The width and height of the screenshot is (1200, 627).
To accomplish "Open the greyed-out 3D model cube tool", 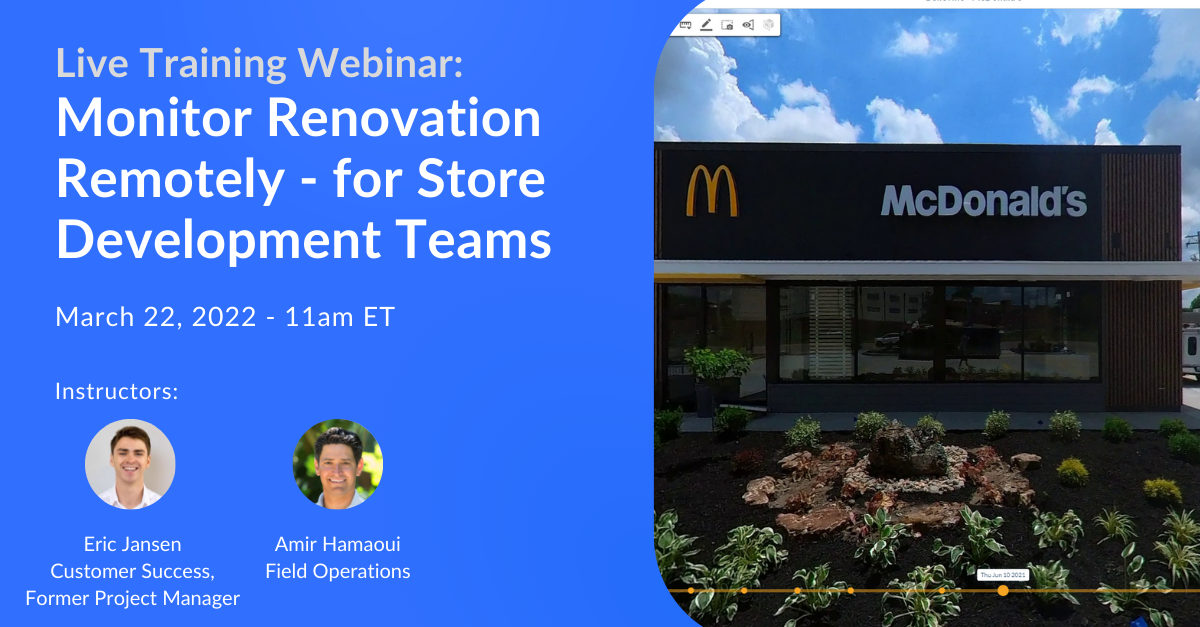I will coord(768,24).
